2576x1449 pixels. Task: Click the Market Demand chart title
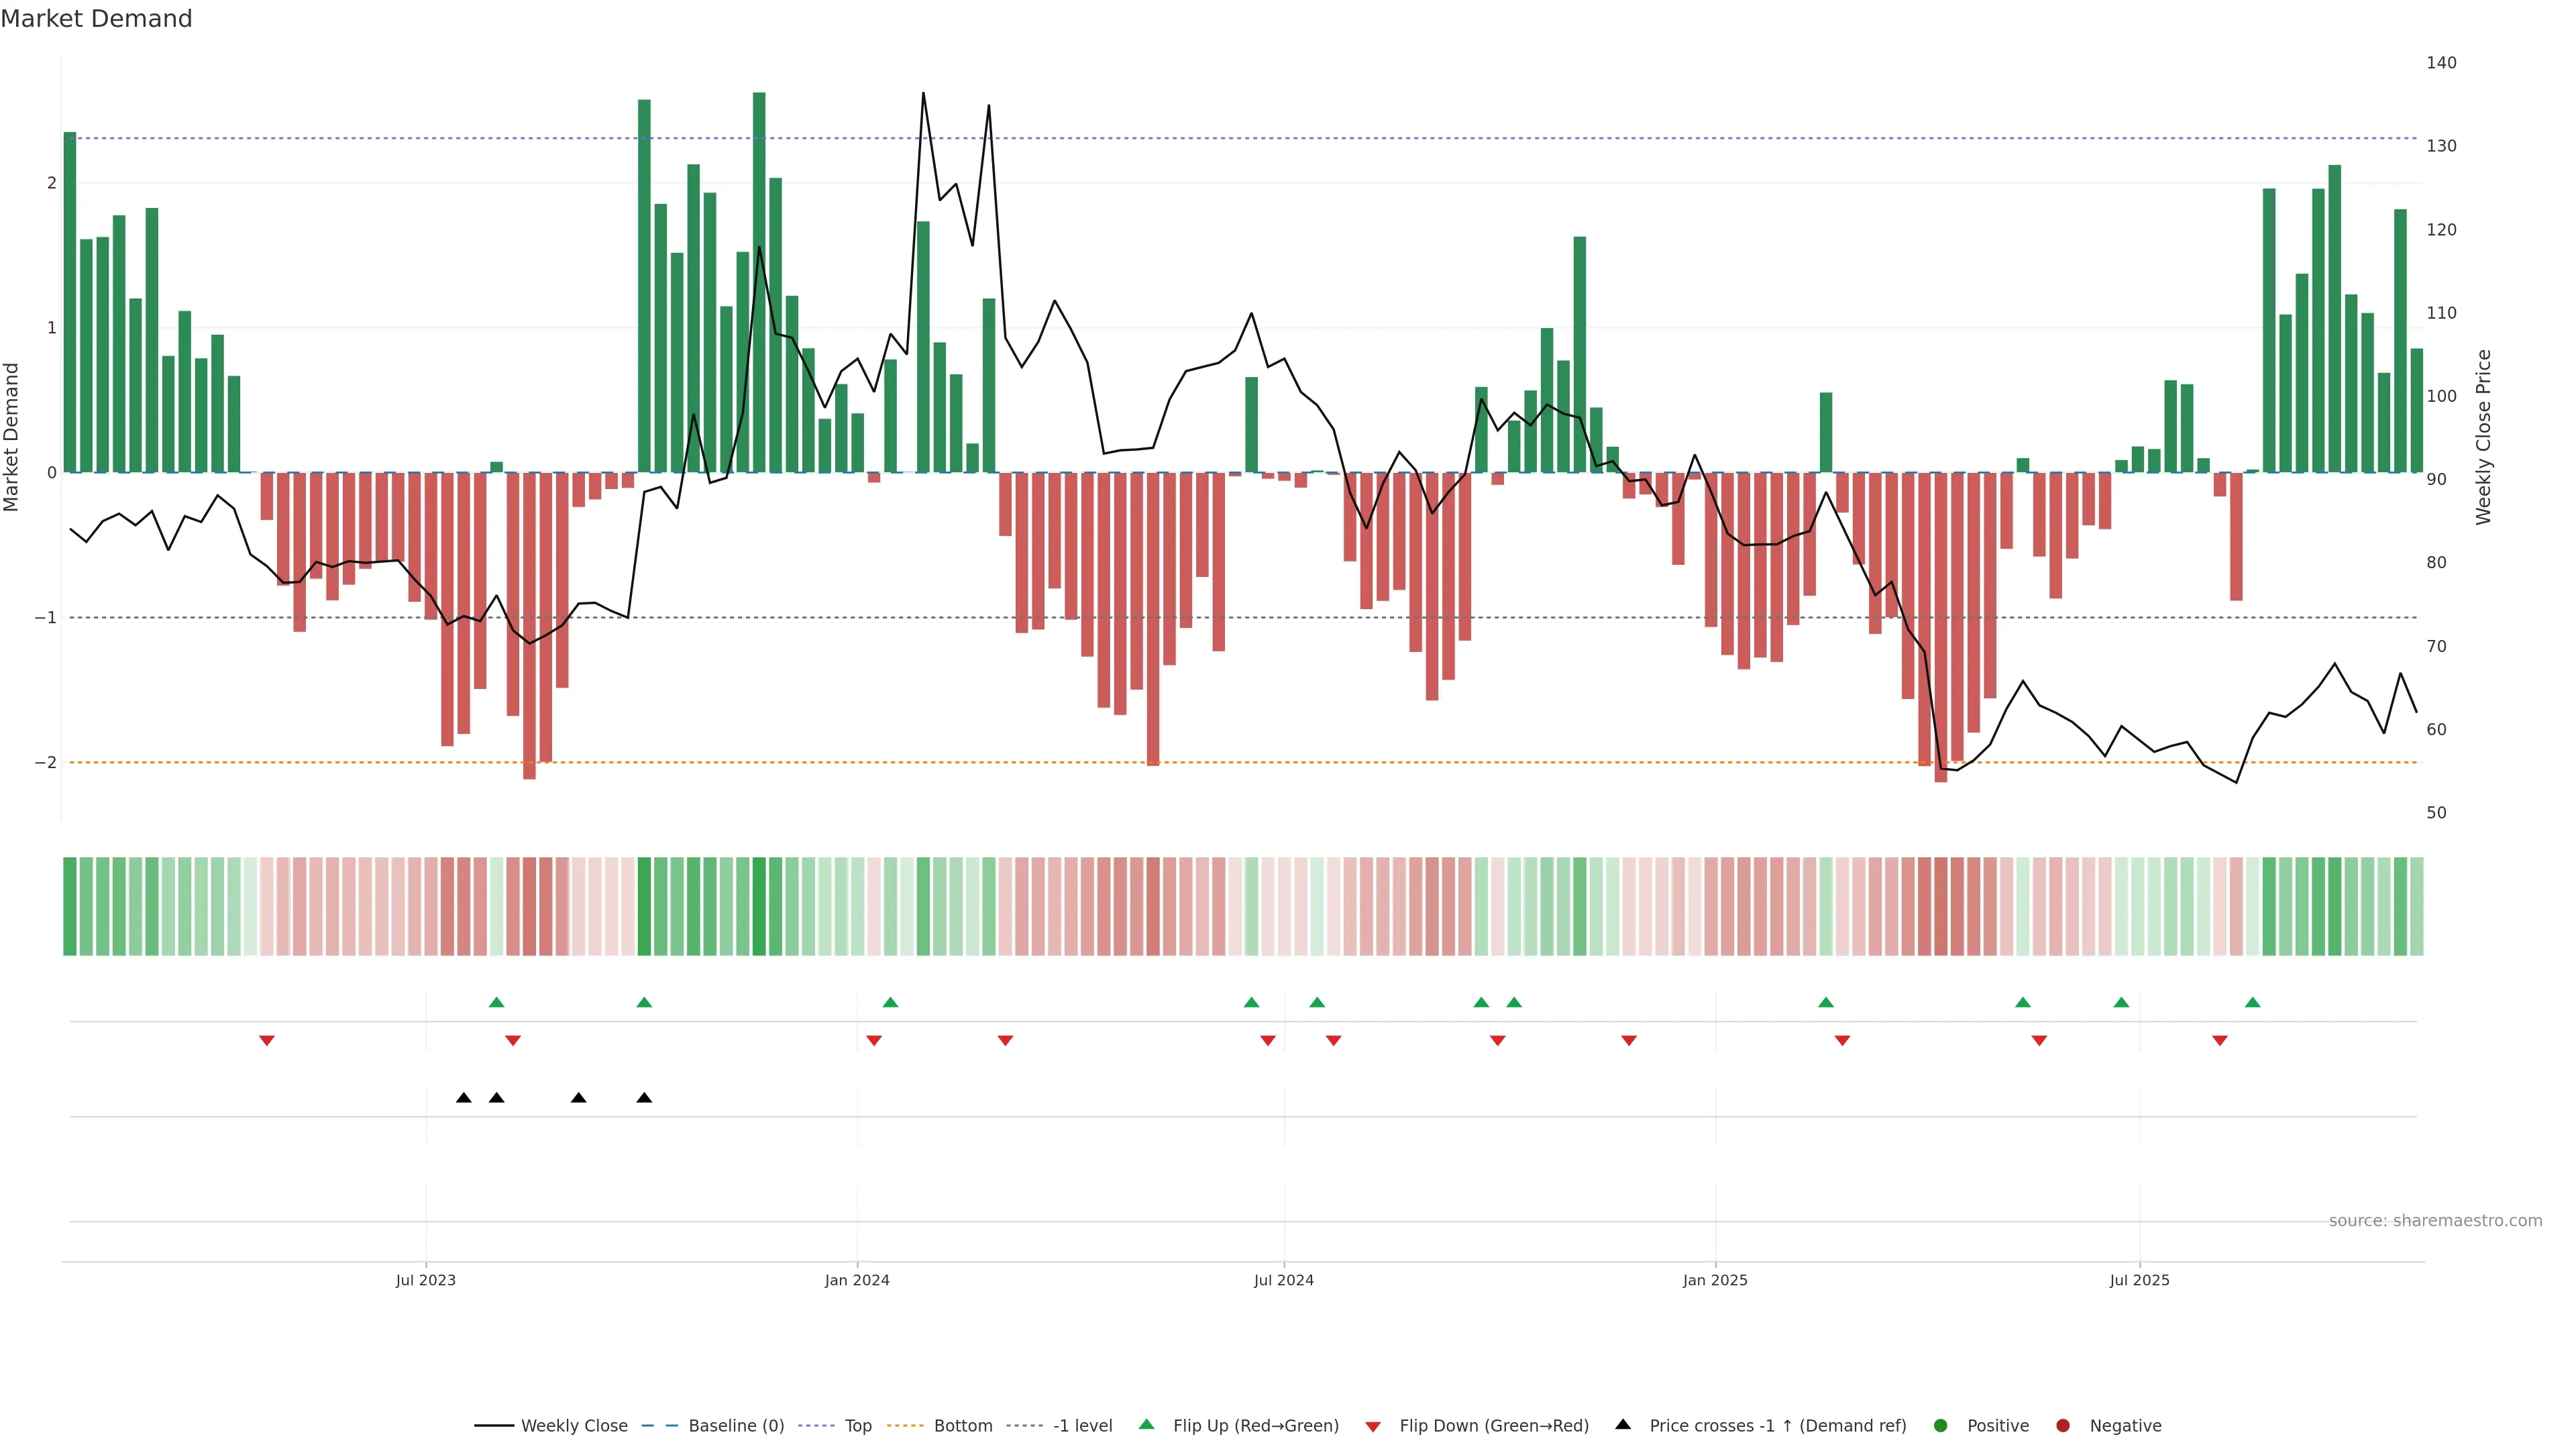[96, 19]
